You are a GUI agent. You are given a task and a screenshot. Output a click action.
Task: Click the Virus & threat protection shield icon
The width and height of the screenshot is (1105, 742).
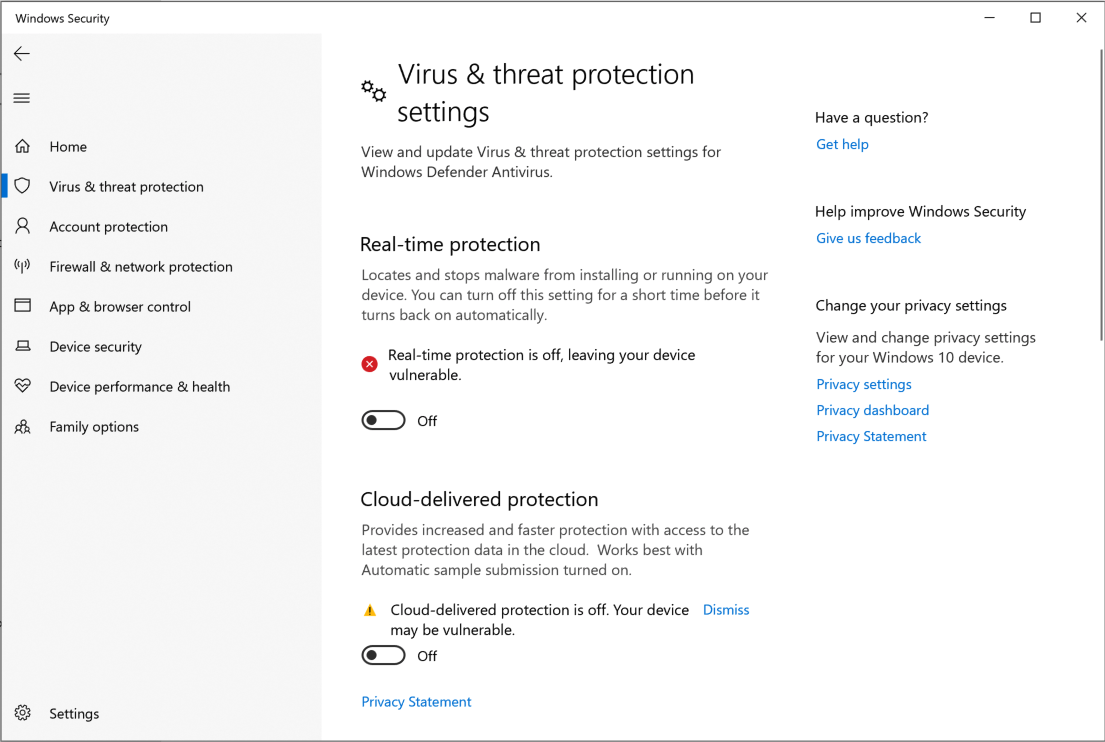[x=22, y=187]
